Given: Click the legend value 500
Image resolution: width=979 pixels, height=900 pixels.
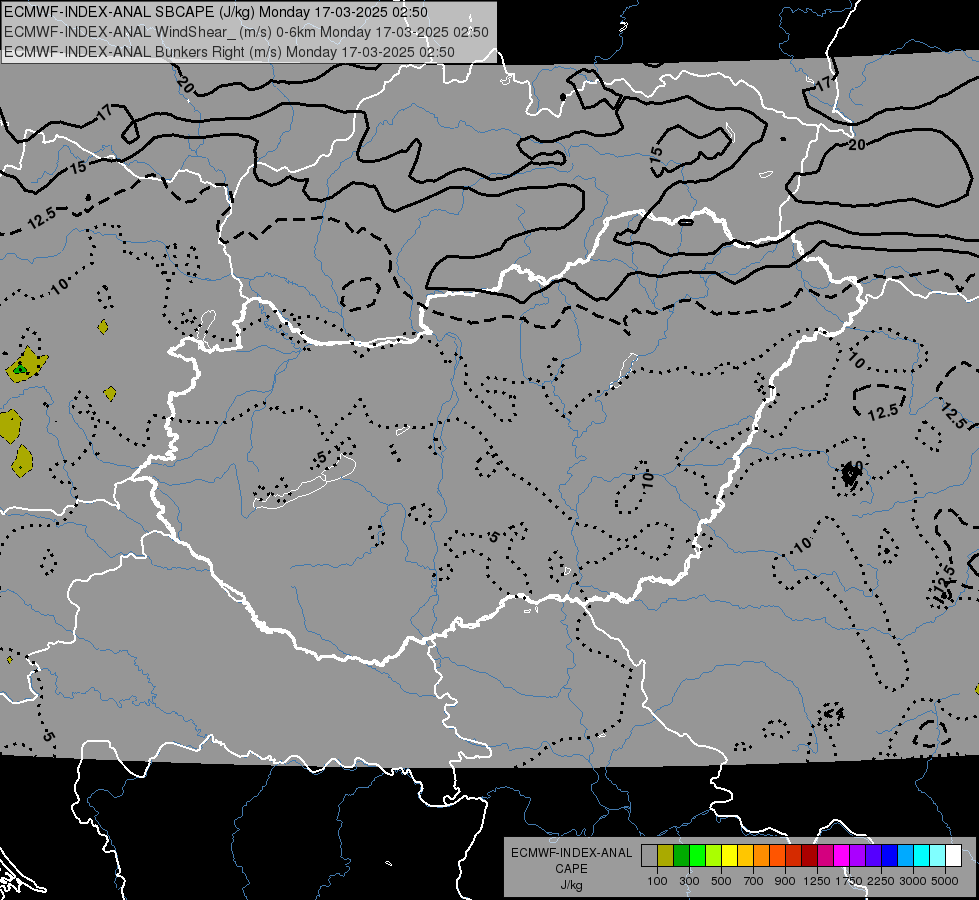Looking at the screenshot, I should [721, 881].
